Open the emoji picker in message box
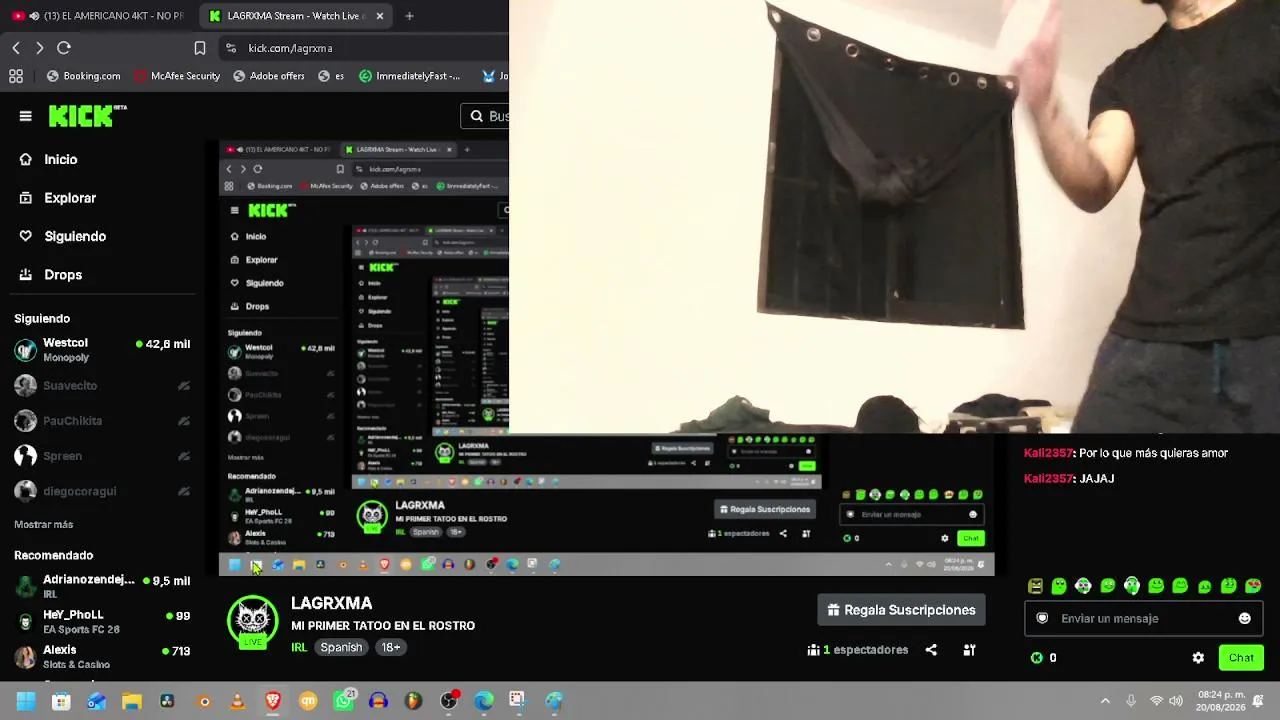Viewport: 1280px width, 720px height. point(1245,618)
